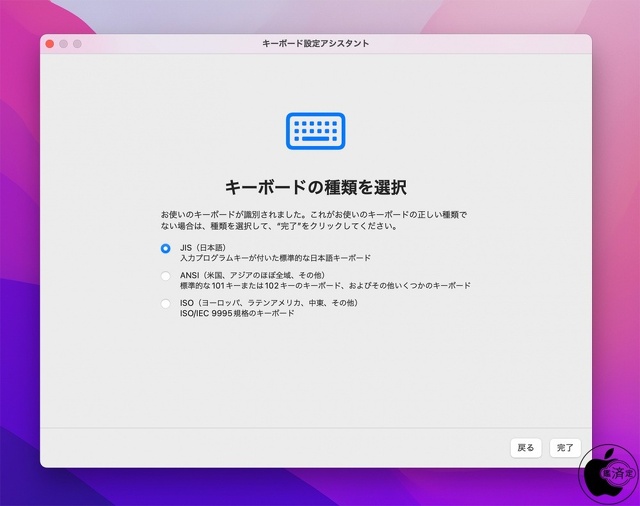This screenshot has height=506, width=640.
Task: Click the disabled zoom window button
Action: pyautogui.click(x=77, y=44)
